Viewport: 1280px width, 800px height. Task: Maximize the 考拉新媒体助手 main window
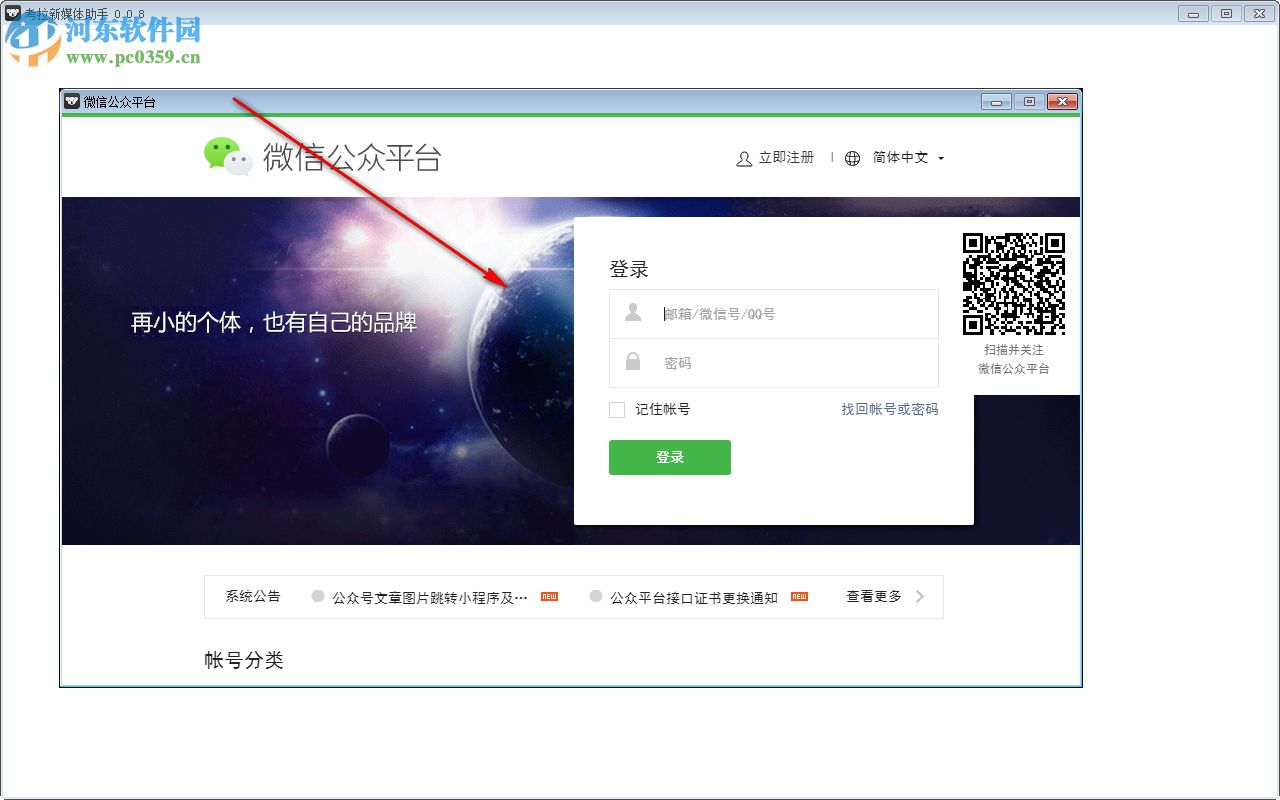tap(1226, 13)
